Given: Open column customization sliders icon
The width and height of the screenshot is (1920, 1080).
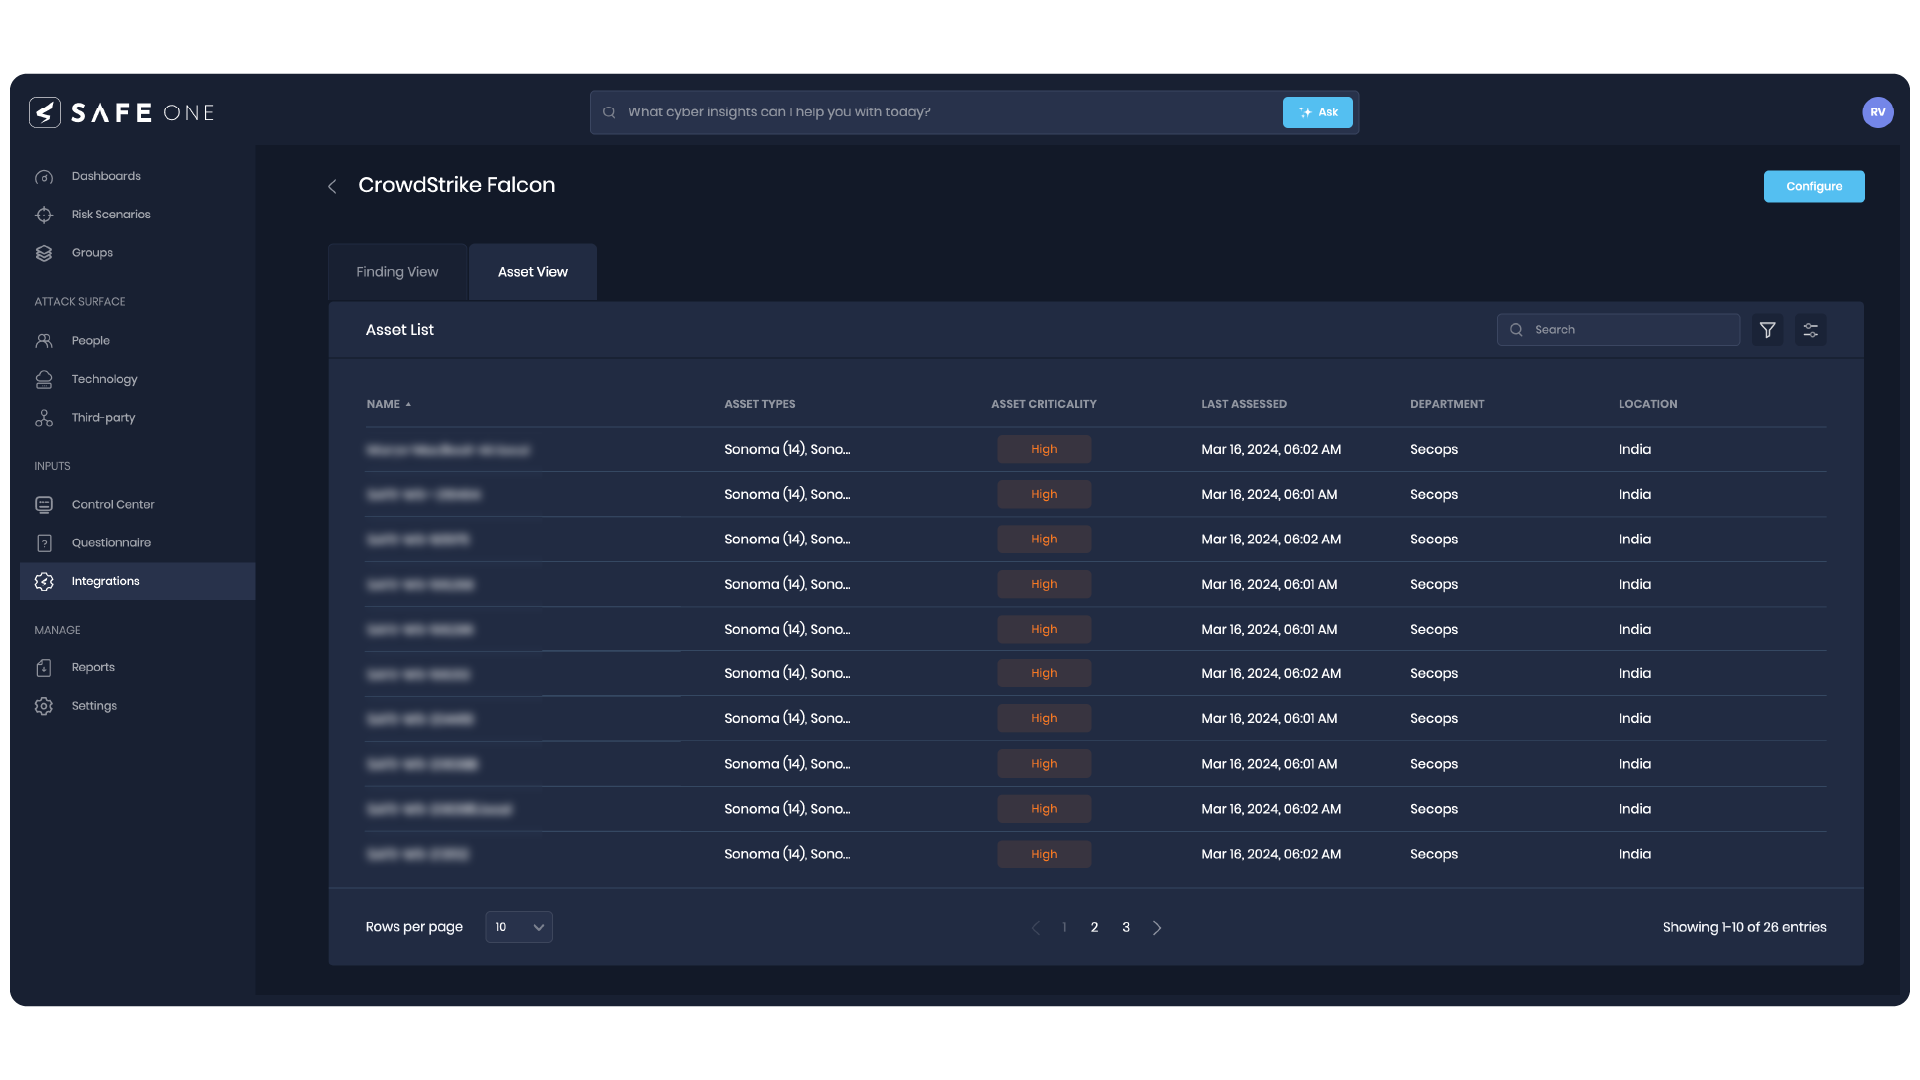Looking at the screenshot, I should coord(1810,330).
